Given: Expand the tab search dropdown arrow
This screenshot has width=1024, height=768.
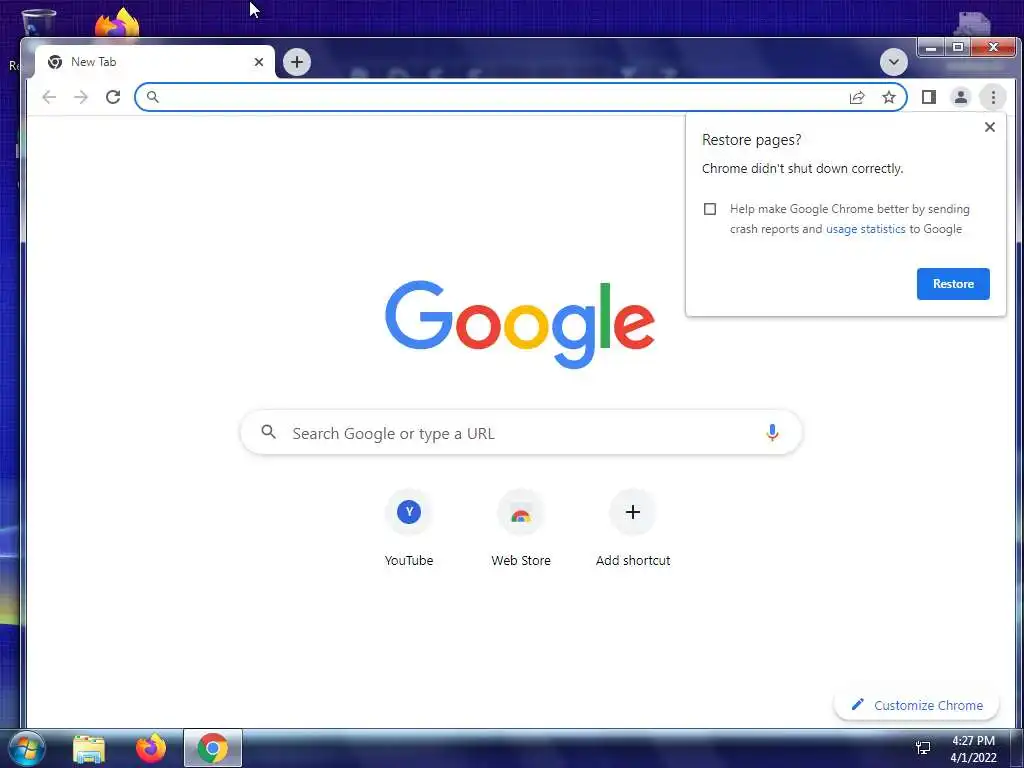Looking at the screenshot, I should click(893, 62).
